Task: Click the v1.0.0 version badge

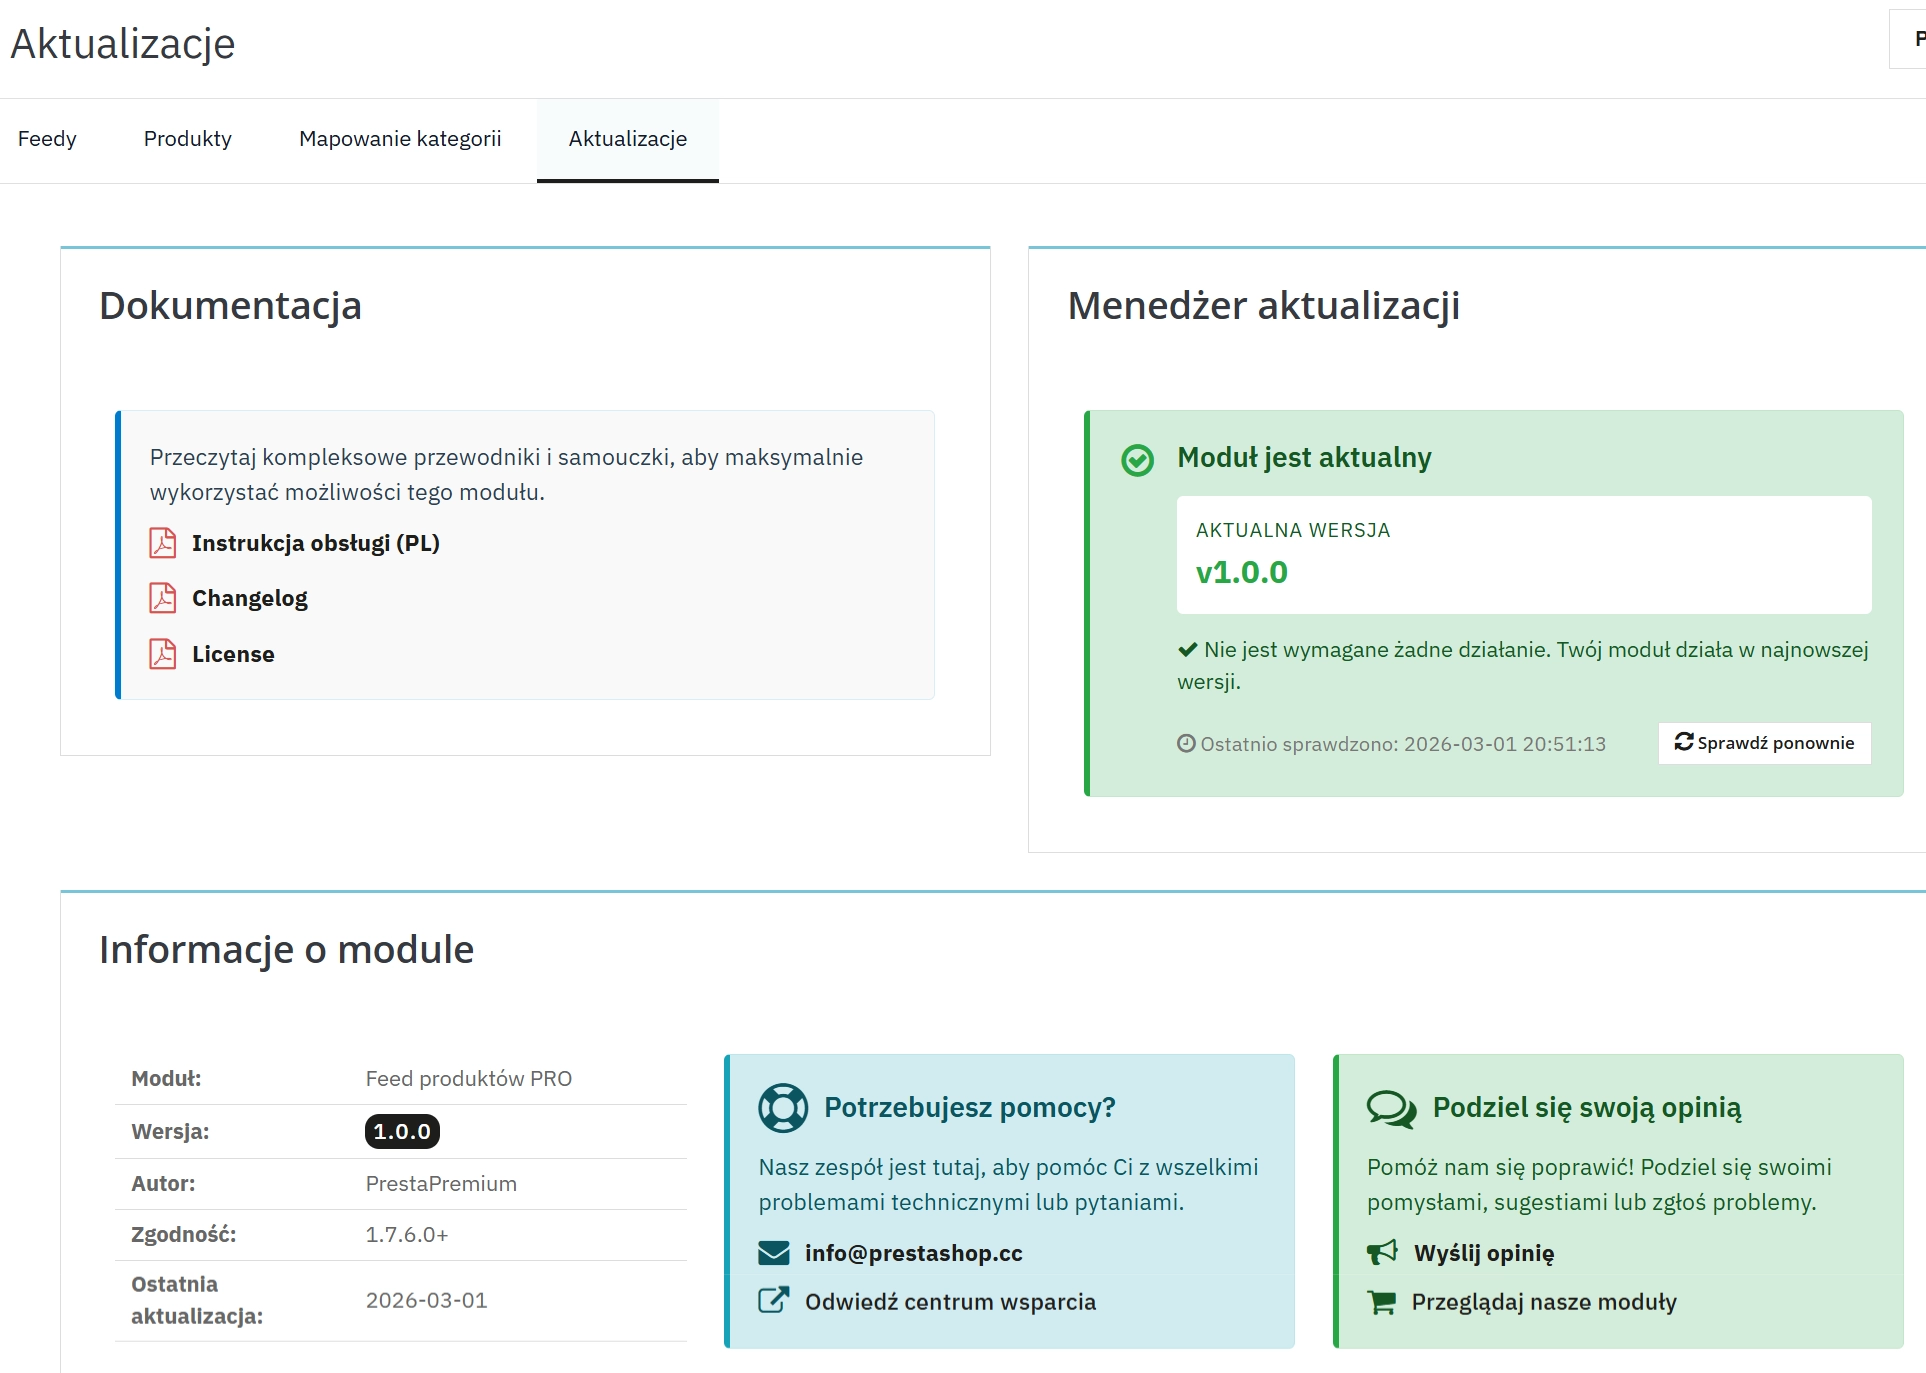Action: pyautogui.click(x=1242, y=572)
